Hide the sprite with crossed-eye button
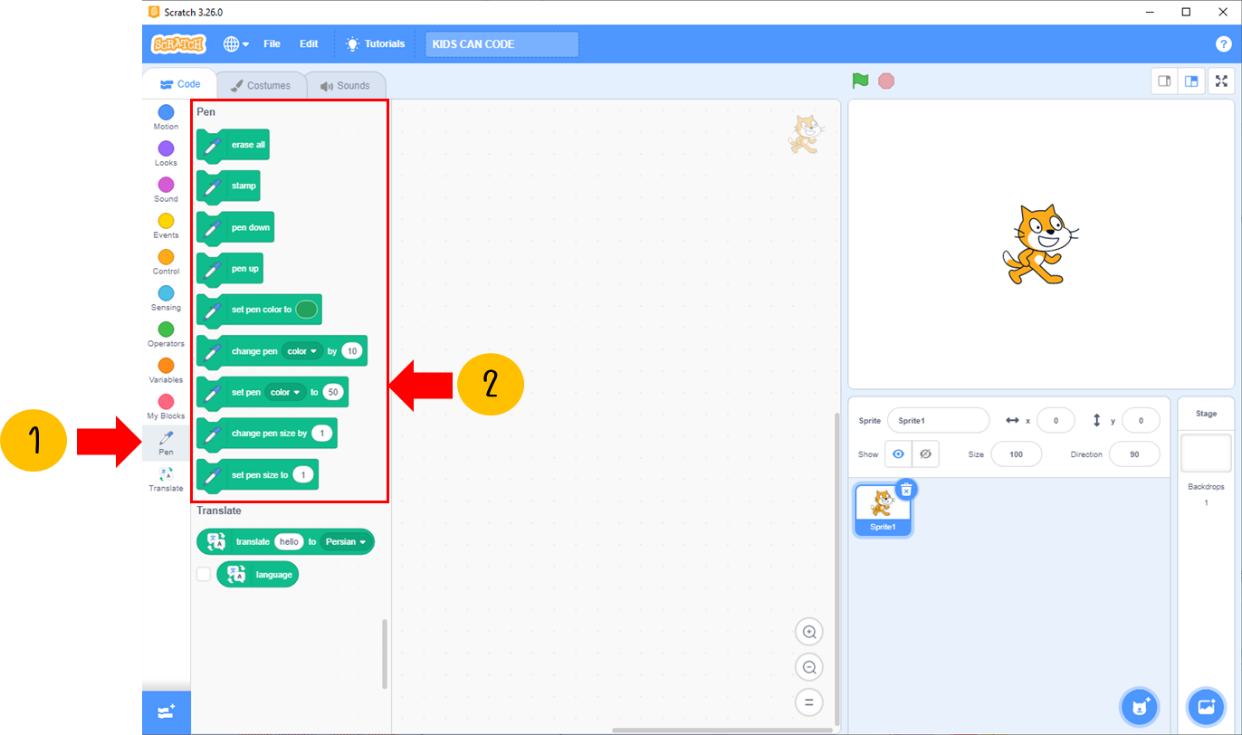1242x735 pixels. [x=926, y=454]
